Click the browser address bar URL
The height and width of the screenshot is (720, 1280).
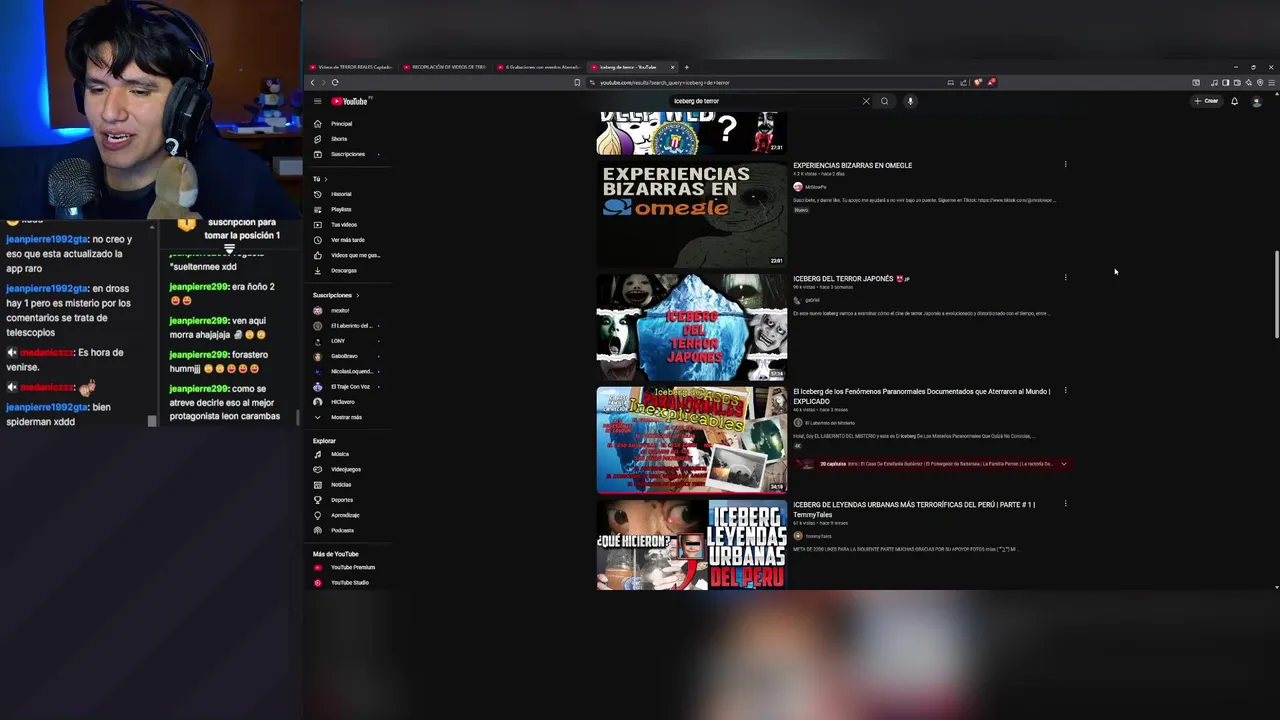[665, 82]
